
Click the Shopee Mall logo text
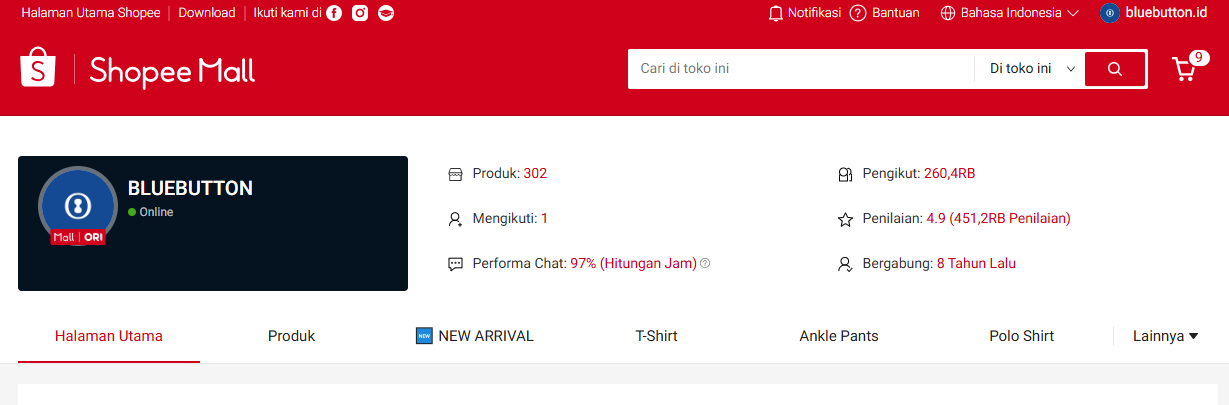(x=172, y=71)
